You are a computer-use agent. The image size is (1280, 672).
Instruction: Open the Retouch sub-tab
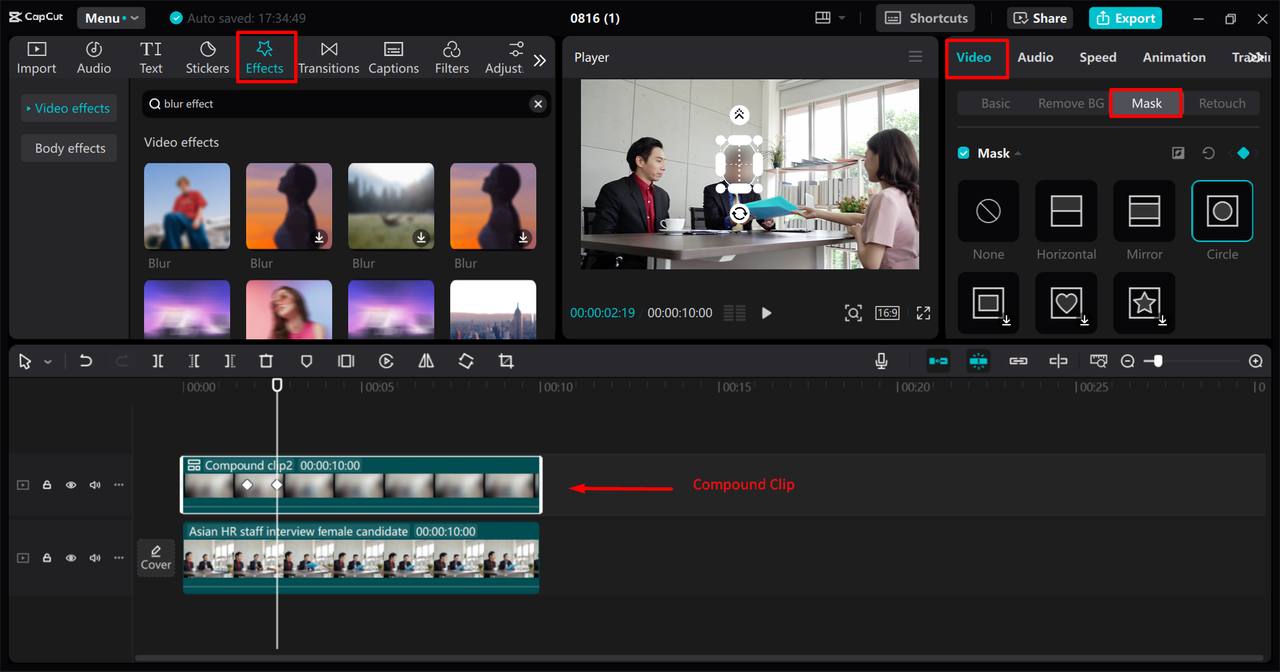(1222, 103)
